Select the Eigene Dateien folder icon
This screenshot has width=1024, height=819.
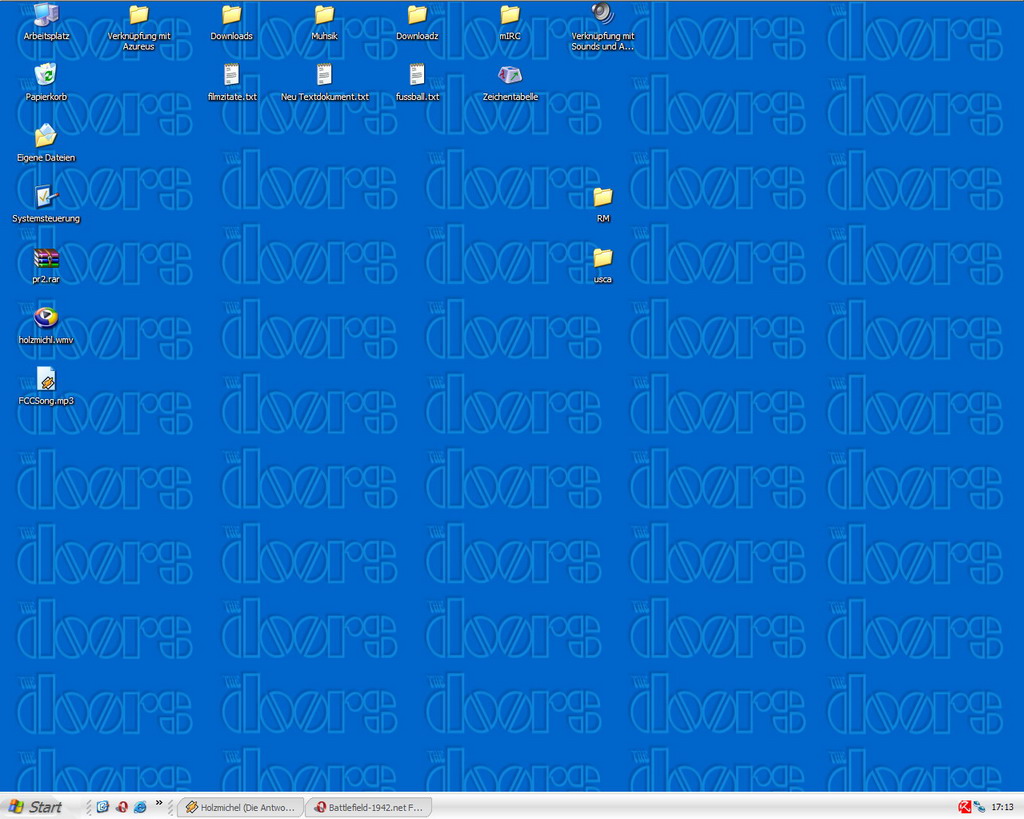pyautogui.click(x=46, y=144)
